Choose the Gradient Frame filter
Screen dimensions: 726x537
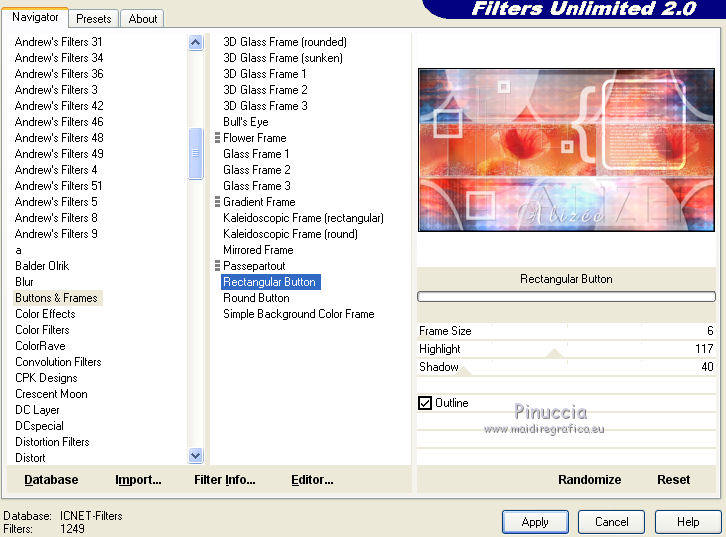click(259, 202)
